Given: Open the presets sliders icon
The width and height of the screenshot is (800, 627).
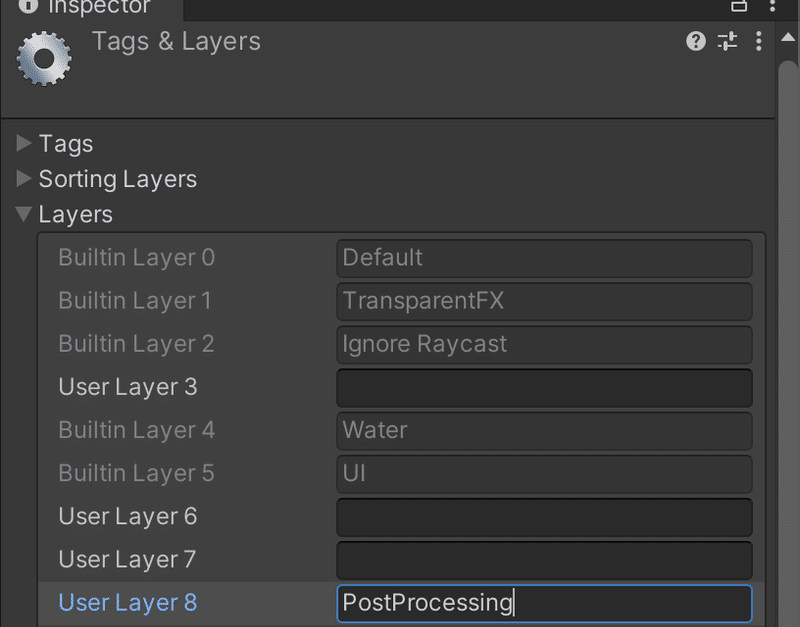Looking at the screenshot, I should (x=727, y=41).
